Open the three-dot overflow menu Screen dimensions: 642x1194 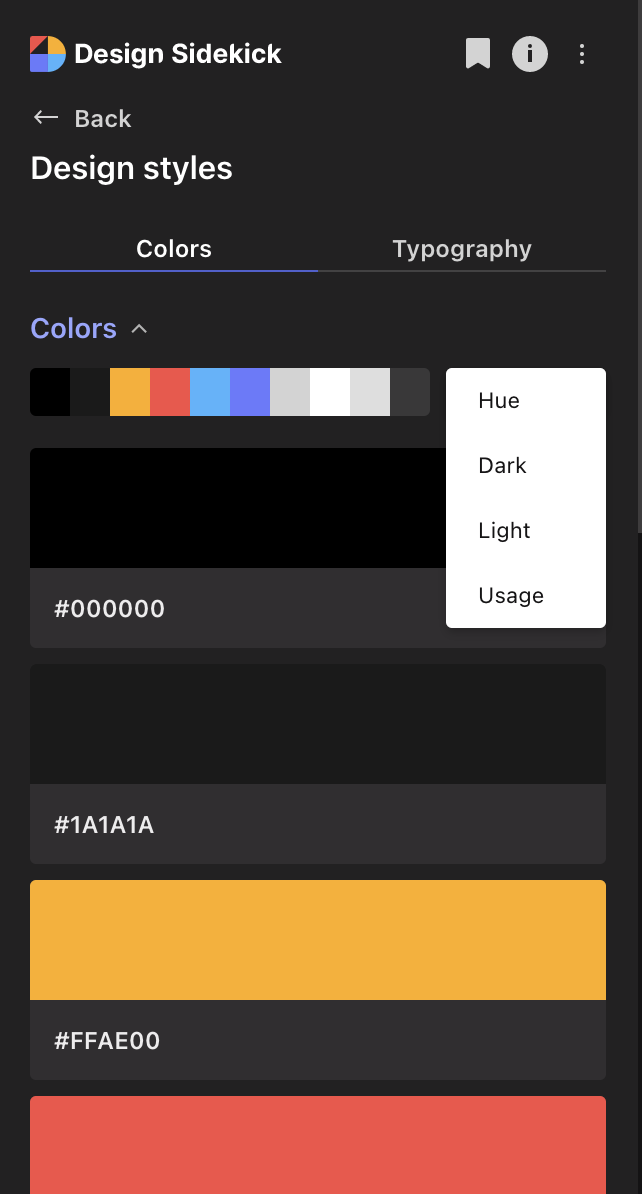pyautogui.click(x=582, y=54)
